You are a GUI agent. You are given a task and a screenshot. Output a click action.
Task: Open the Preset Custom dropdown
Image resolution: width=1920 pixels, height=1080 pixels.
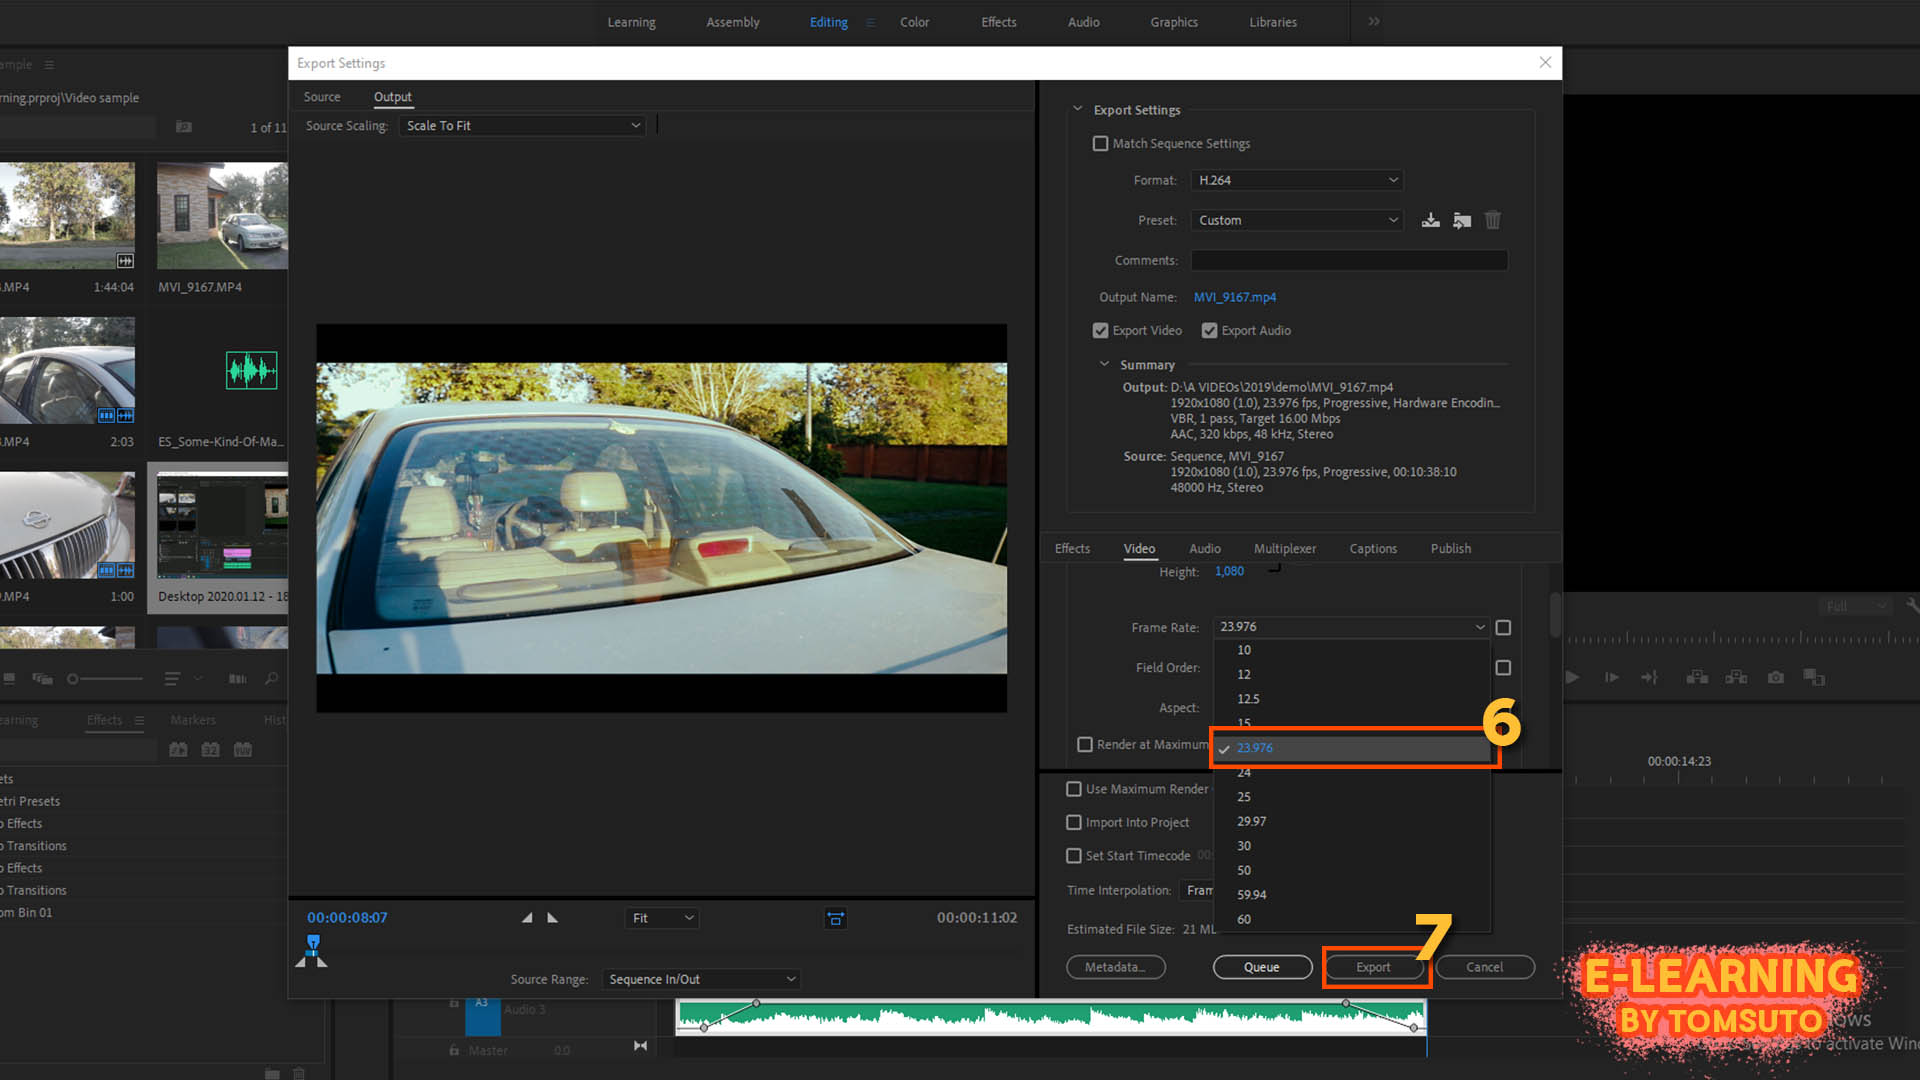(x=1297, y=221)
